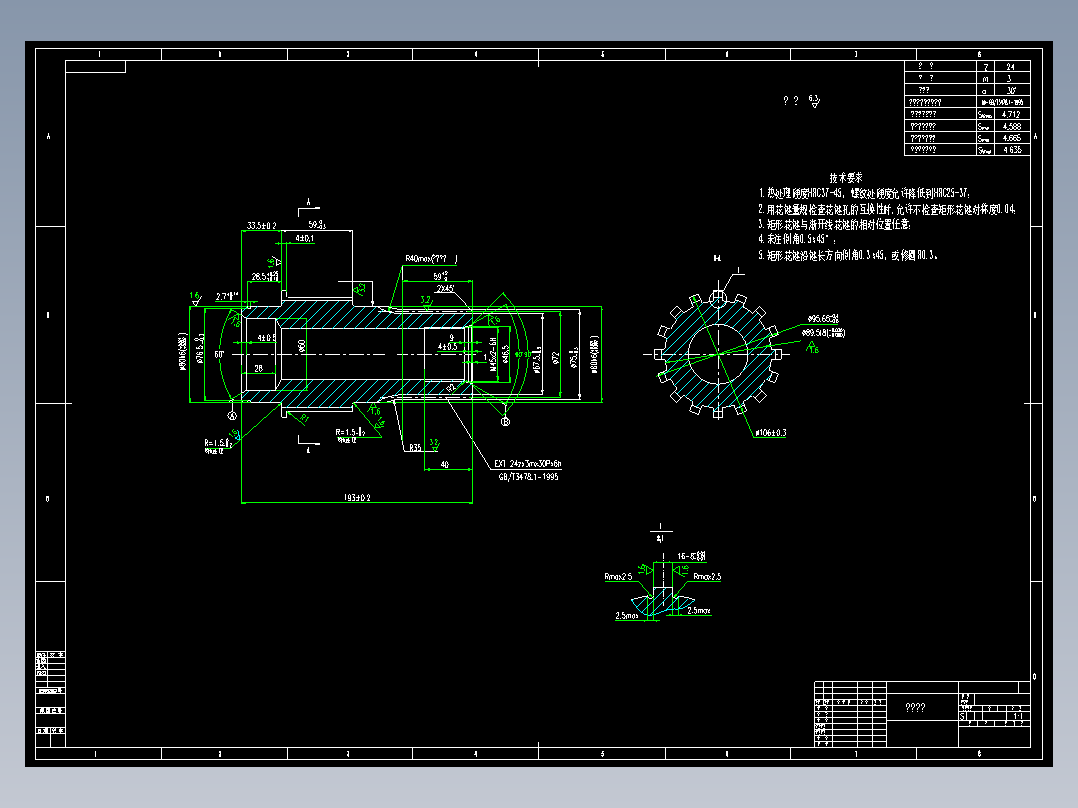Viewport: 1078px width, 808px height.
Task: Click the ???? part name in title block
Action: click(915, 708)
